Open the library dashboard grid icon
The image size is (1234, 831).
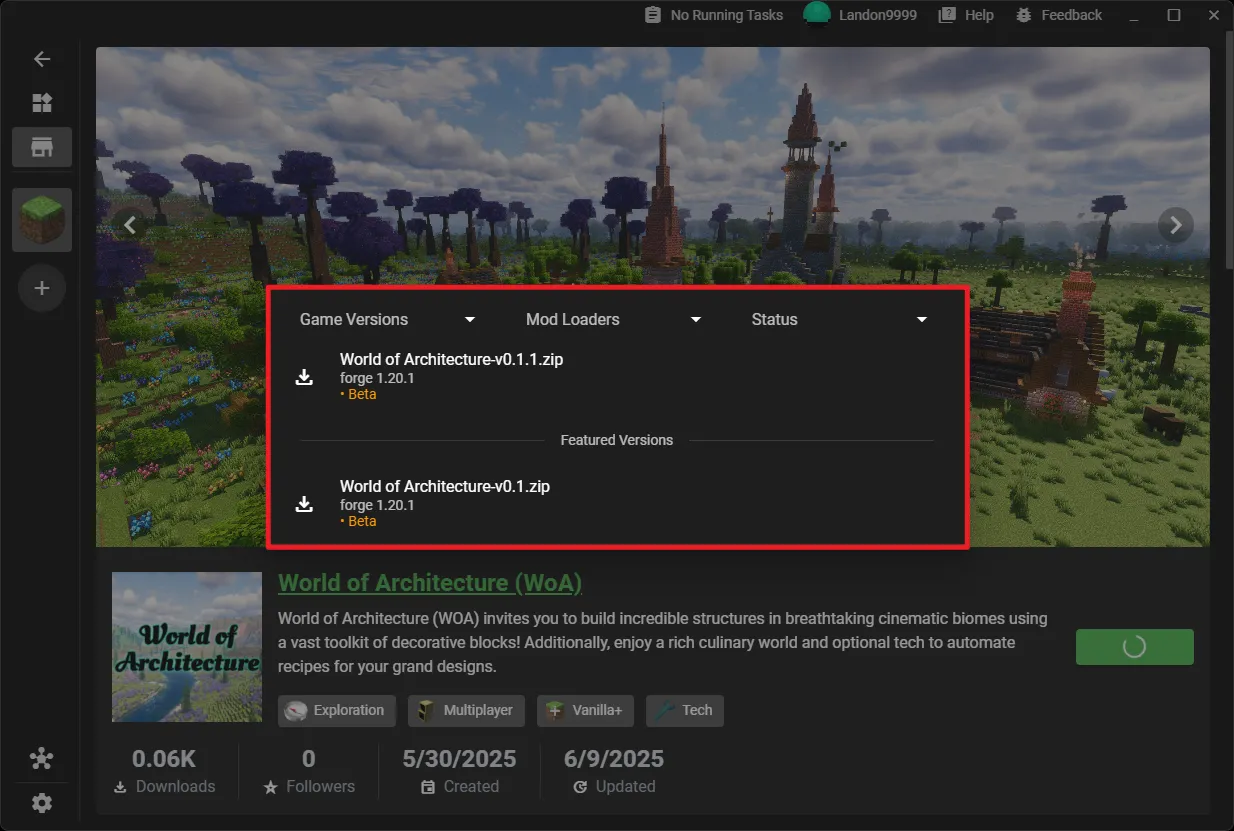(42, 103)
